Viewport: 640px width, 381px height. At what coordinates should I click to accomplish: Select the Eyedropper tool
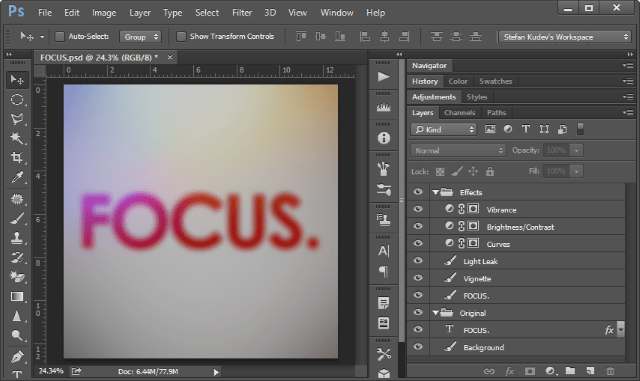tap(17, 178)
